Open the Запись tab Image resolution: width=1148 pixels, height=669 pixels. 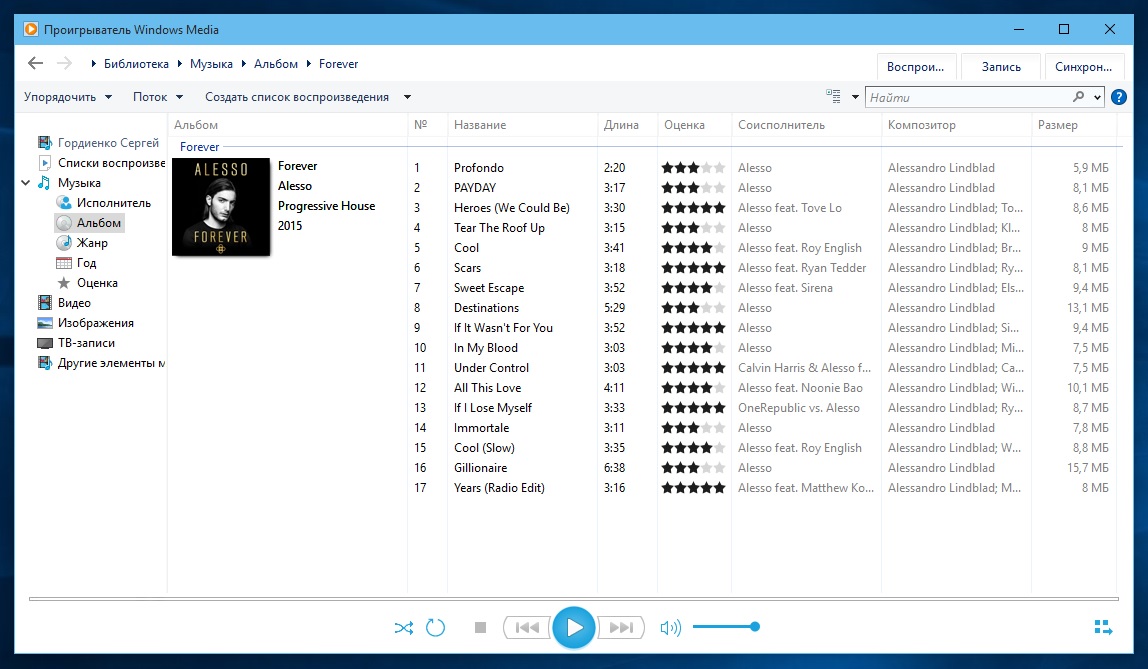tap(1001, 67)
